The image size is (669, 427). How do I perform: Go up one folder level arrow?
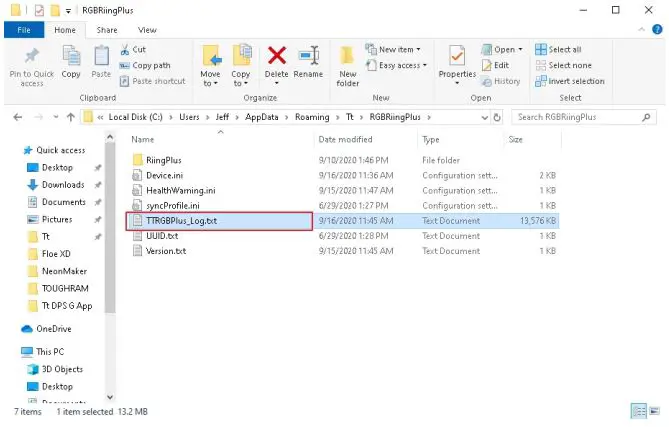[x=71, y=117]
